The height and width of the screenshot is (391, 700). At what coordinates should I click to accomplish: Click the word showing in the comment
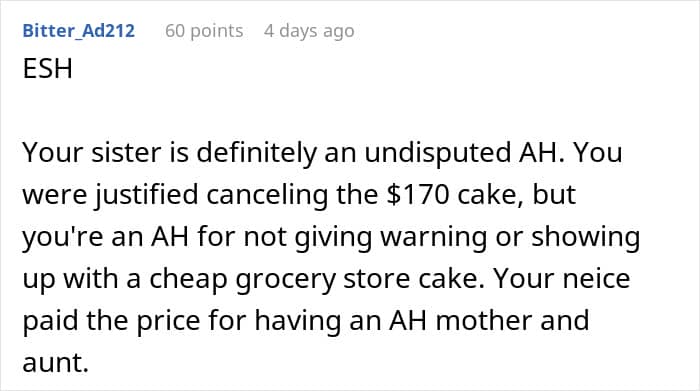[586, 237]
